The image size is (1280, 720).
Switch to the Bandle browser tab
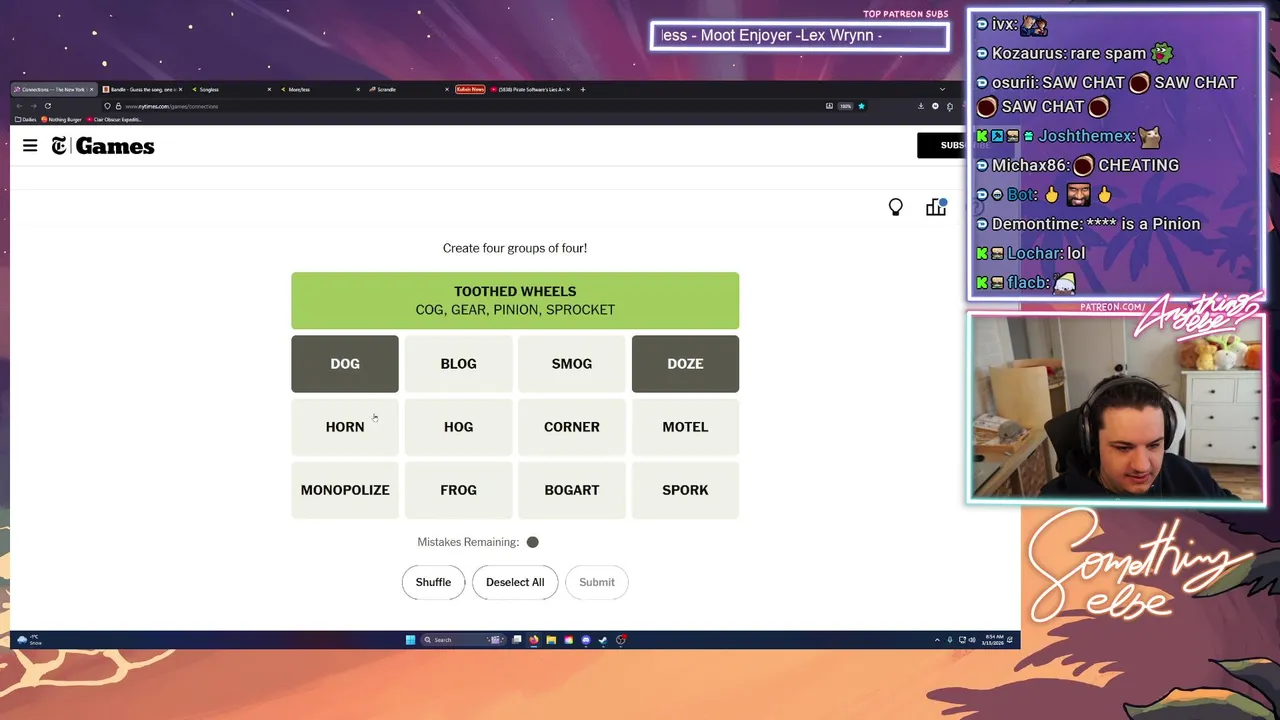coord(140,89)
